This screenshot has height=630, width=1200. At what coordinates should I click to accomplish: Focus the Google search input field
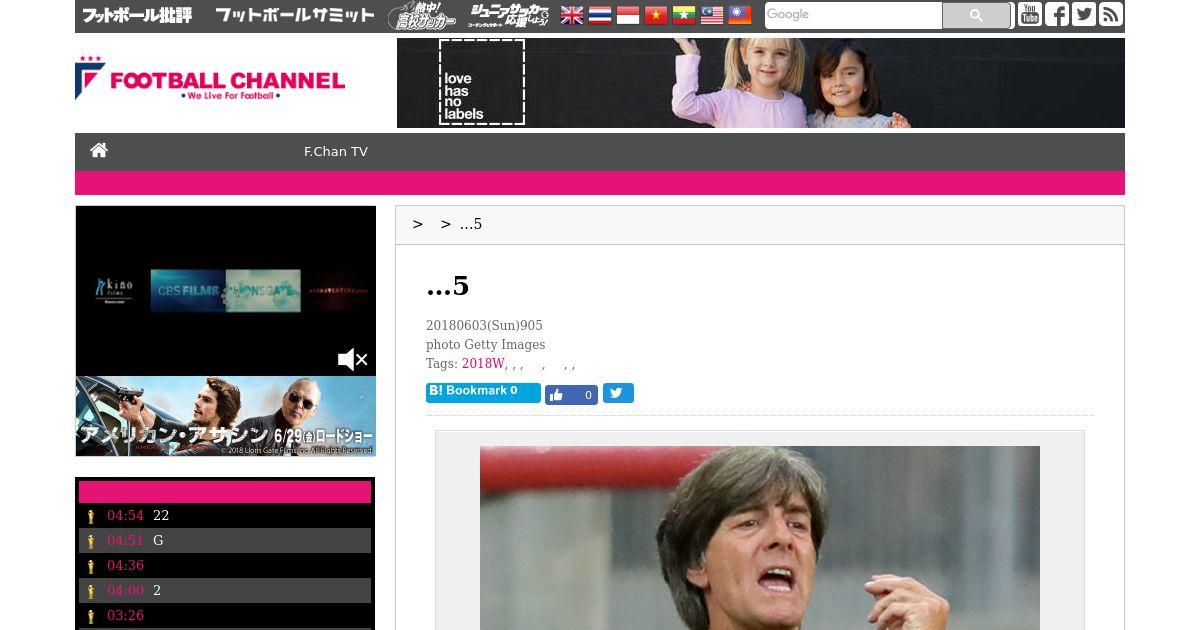pyautogui.click(x=853, y=15)
